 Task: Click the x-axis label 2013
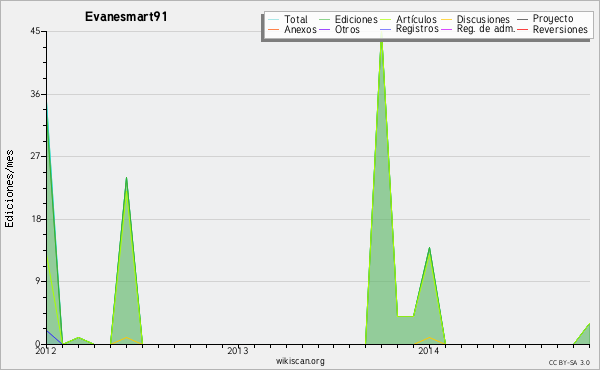(238, 350)
